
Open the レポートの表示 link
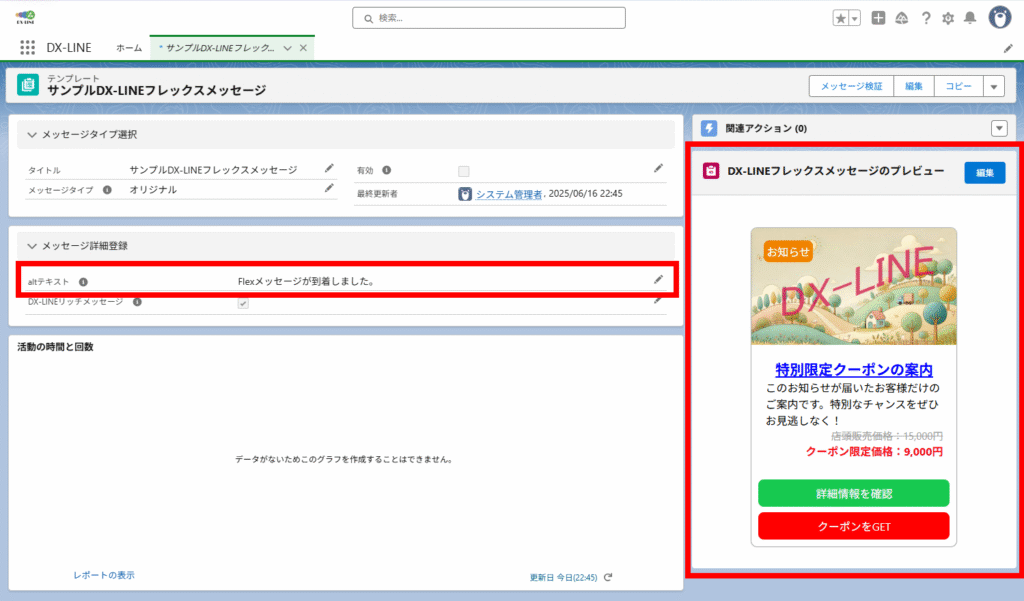pos(104,575)
